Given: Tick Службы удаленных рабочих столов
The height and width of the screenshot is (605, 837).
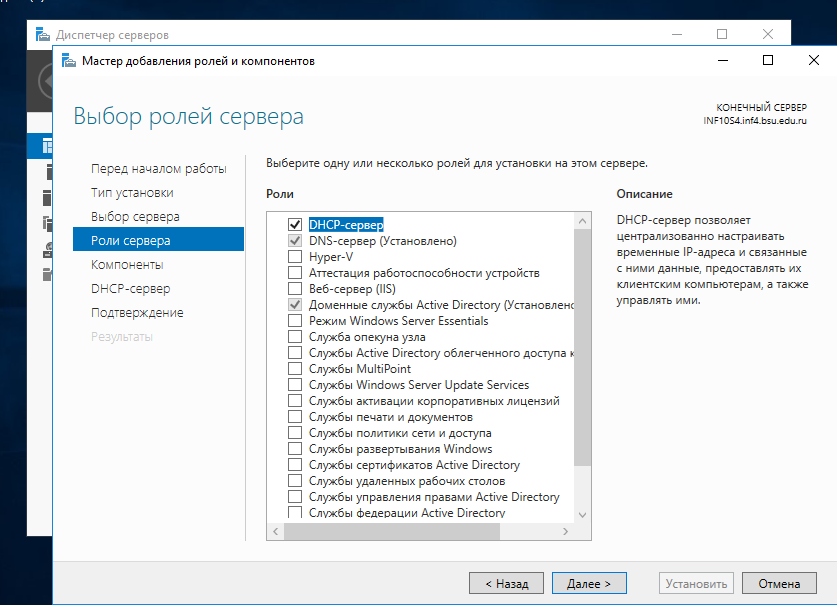Looking at the screenshot, I should (295, 481).
